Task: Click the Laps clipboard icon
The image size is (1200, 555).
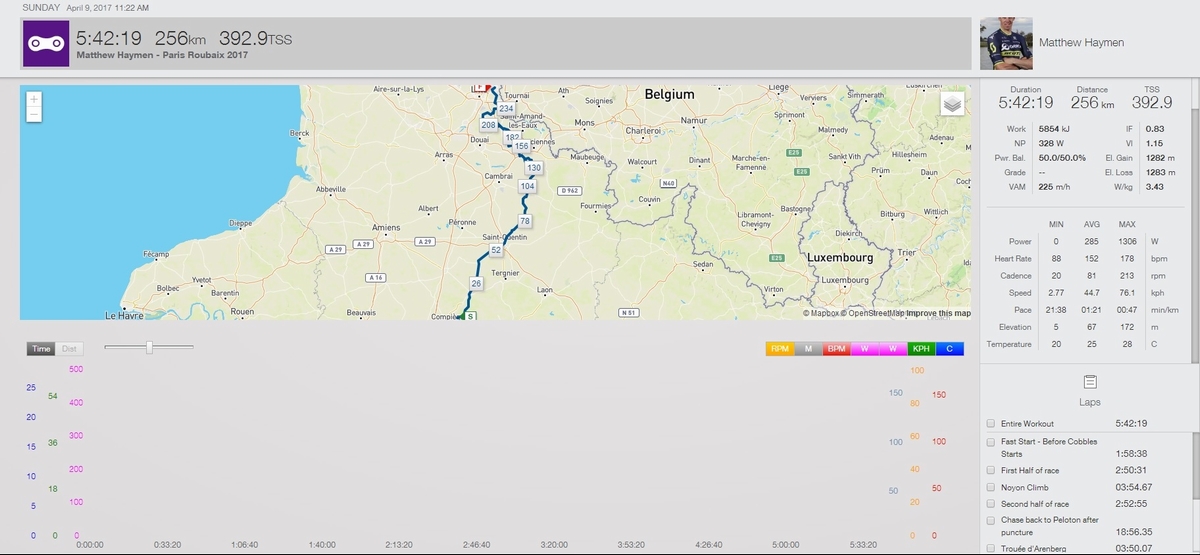Action: pos(1090,382)
